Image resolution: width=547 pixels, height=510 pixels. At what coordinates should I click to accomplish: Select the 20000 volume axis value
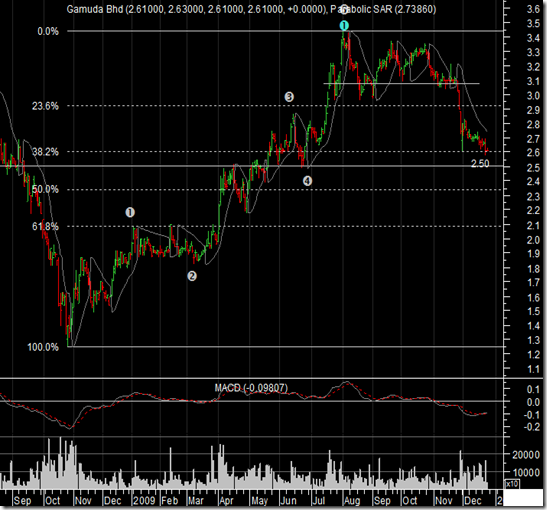click(526, 454)
